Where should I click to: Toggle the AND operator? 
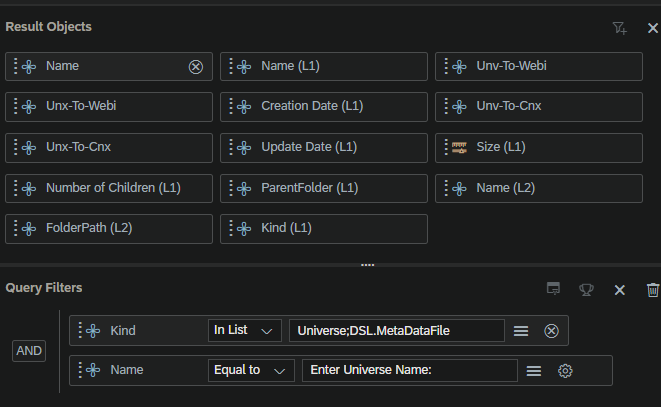point(29,351)
